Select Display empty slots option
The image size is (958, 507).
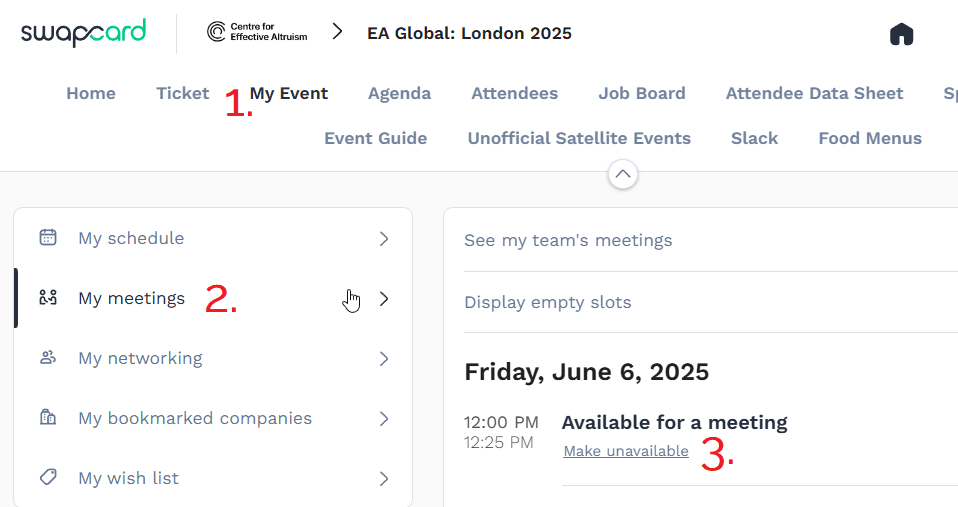tap(548, 302)
